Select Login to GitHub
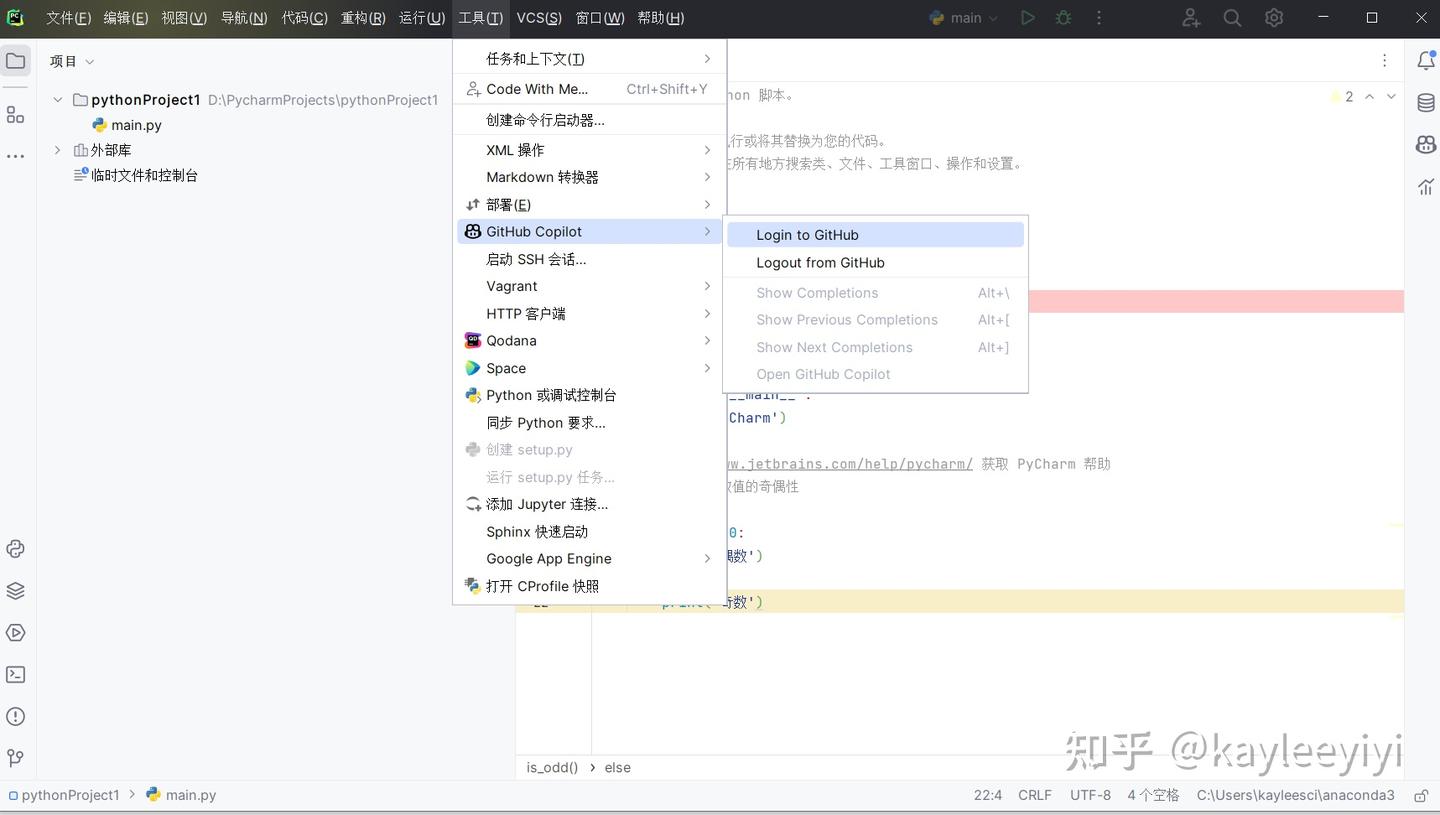The width and height of the screenshot is (1440, 815). (x=807, y=234)
